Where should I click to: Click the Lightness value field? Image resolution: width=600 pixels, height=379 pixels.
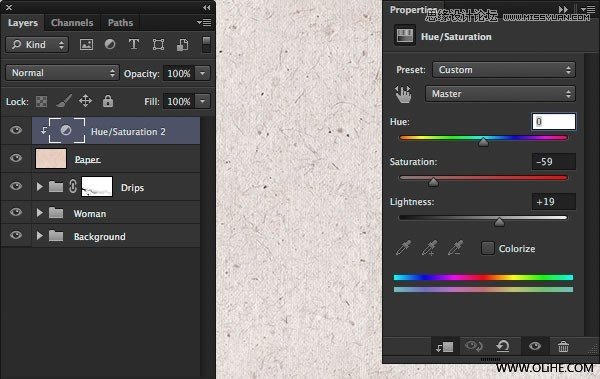click(554, 202)
